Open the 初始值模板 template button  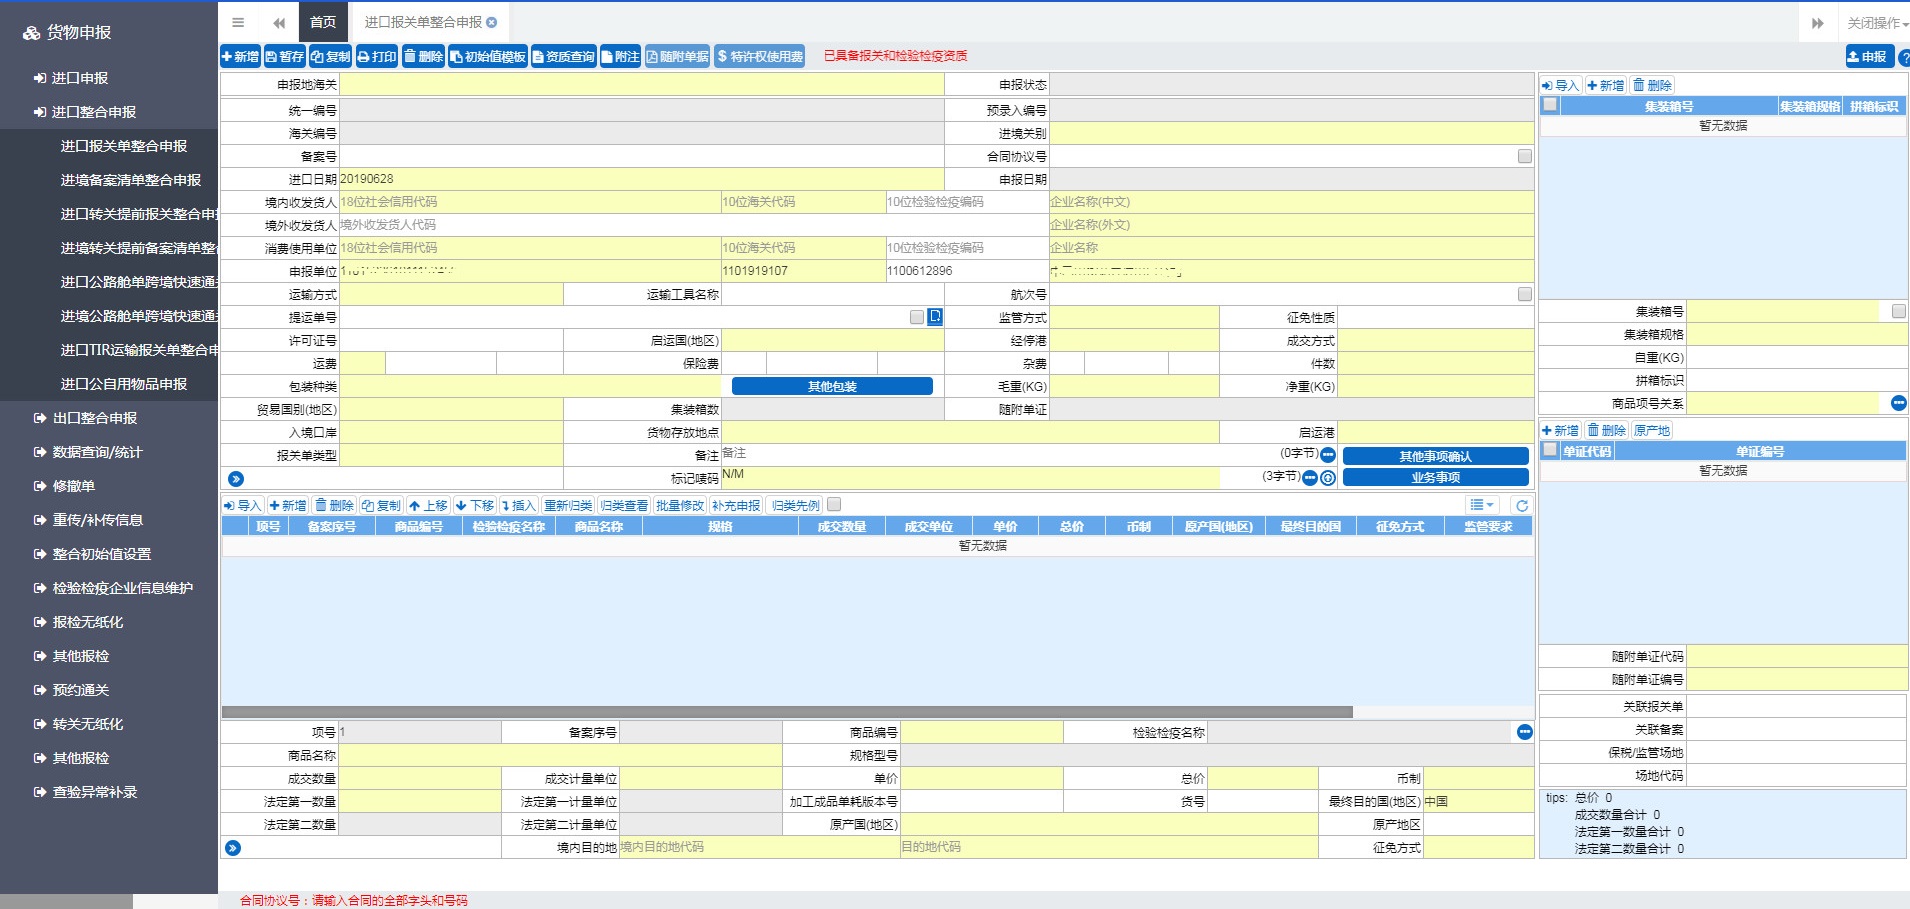pyautogui.click(x=488, y=56)
